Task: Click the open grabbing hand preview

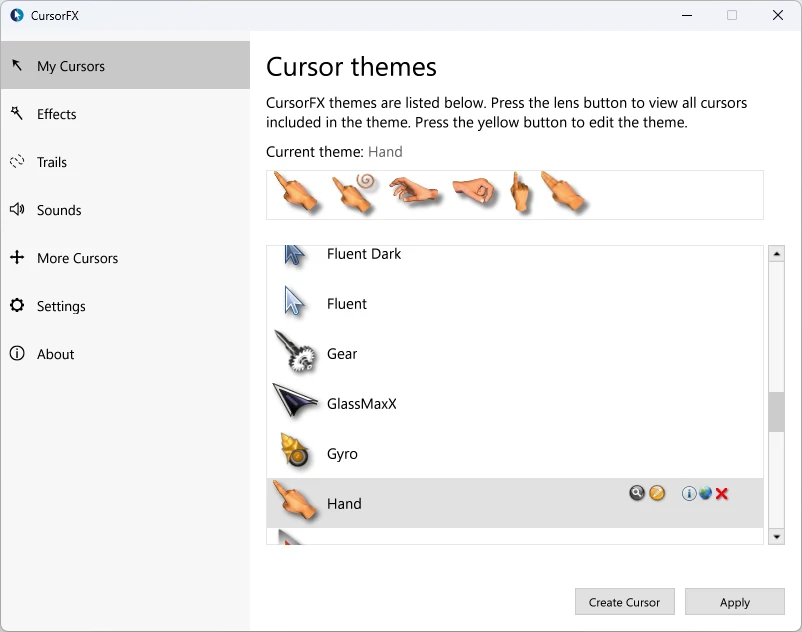Action: [x=415, y=190]
